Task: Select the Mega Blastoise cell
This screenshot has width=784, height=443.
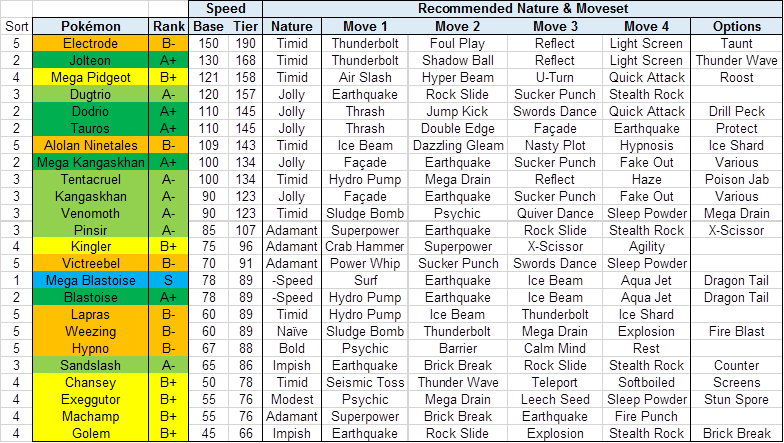Action: pyautogui.click(x=90, y=280)
